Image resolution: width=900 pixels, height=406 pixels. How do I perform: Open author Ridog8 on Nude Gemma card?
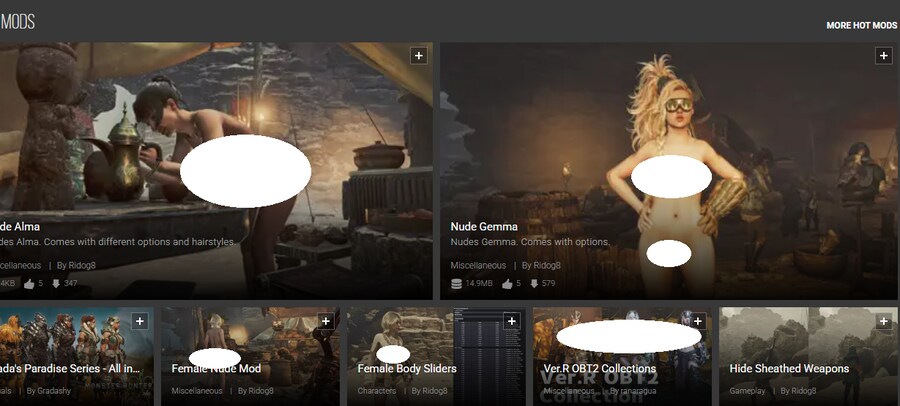[x=546, y=265]
